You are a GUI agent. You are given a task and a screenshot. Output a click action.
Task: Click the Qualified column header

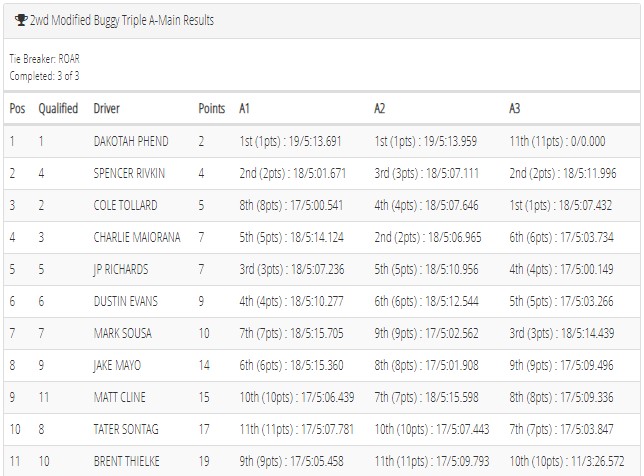pos(58,108)
